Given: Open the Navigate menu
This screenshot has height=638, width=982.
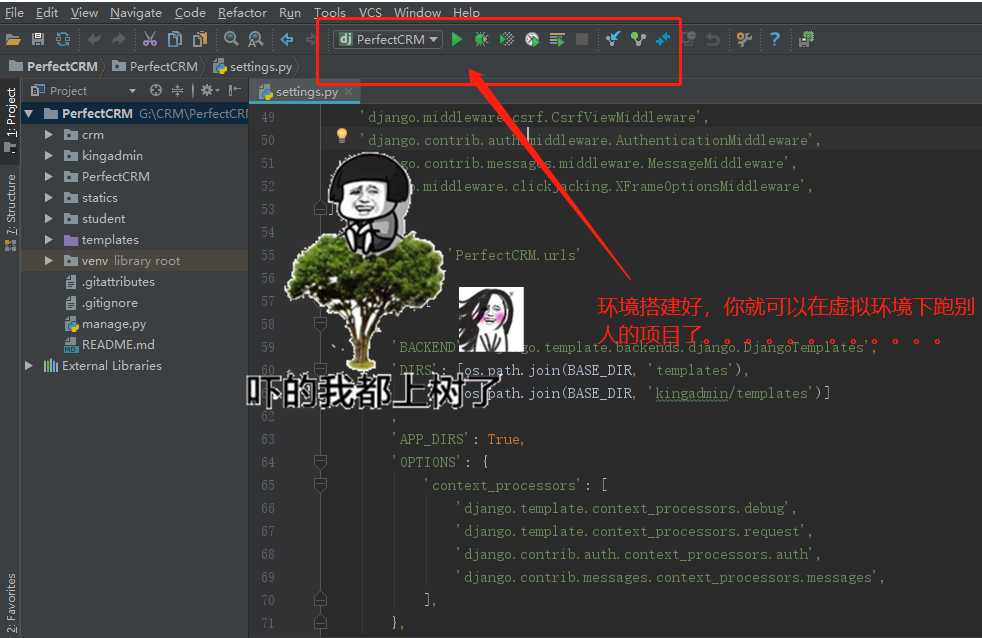Looking at the screenshot, I should [x=136, y=12].
